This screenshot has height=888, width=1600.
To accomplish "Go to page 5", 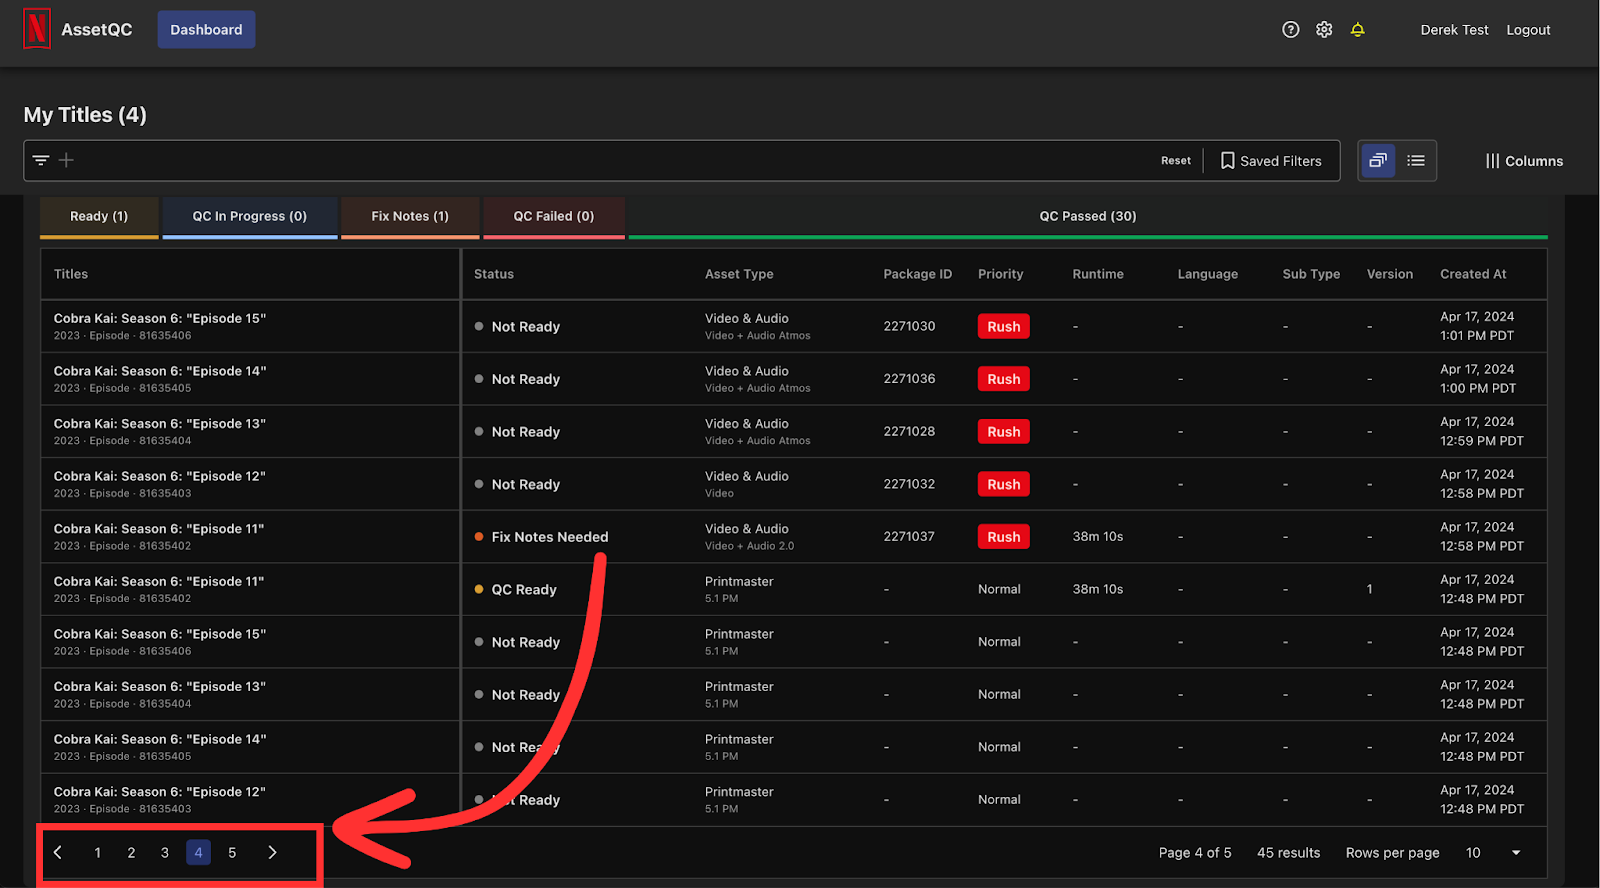I will (x=232, y=853).
